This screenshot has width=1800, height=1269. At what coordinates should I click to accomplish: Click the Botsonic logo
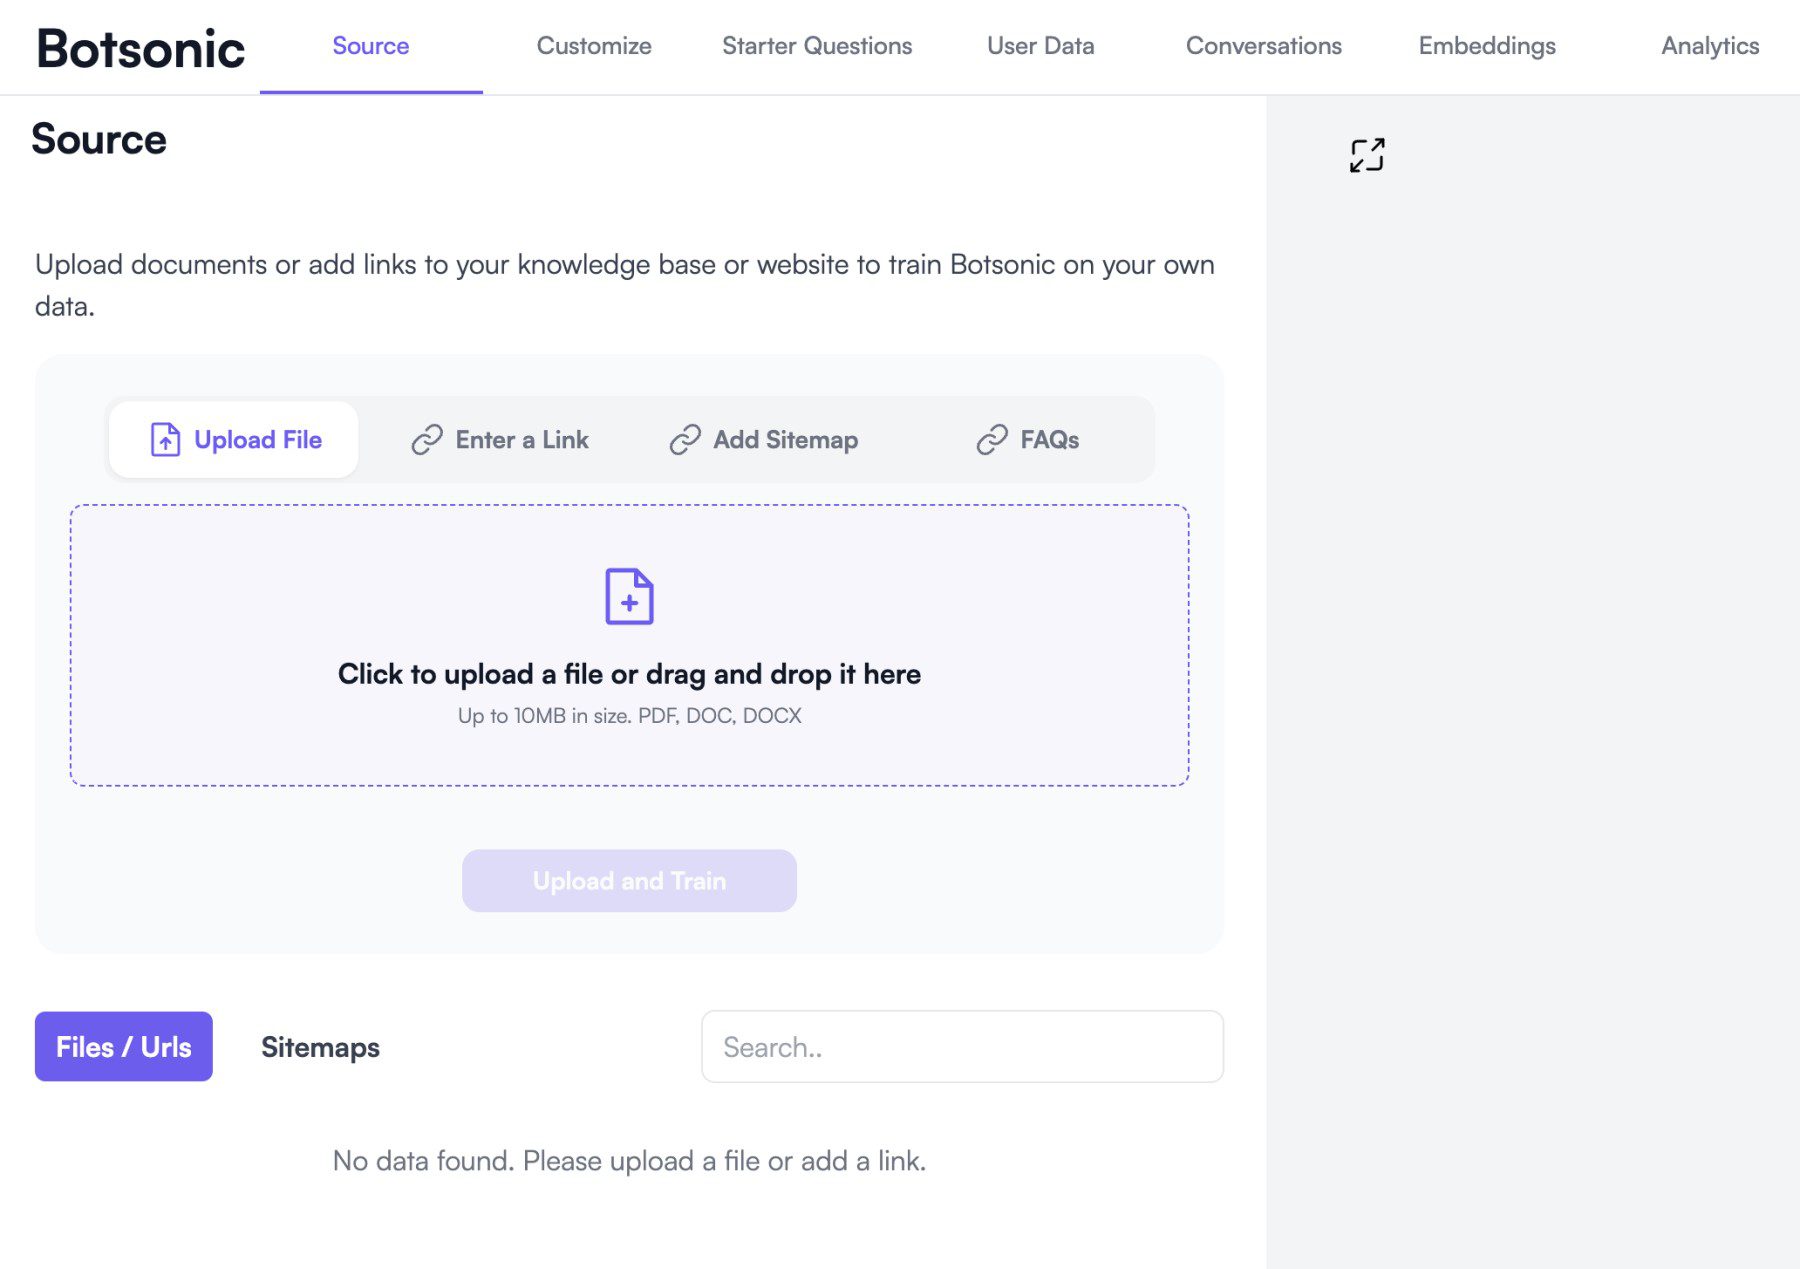coord(140,47)
